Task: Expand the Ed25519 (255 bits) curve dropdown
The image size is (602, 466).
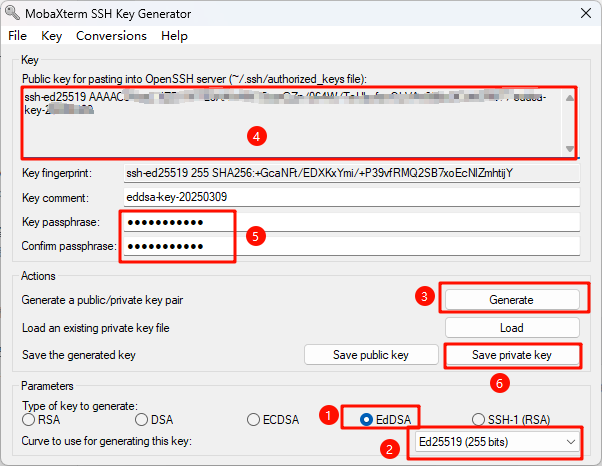Action: click(497, 442)
